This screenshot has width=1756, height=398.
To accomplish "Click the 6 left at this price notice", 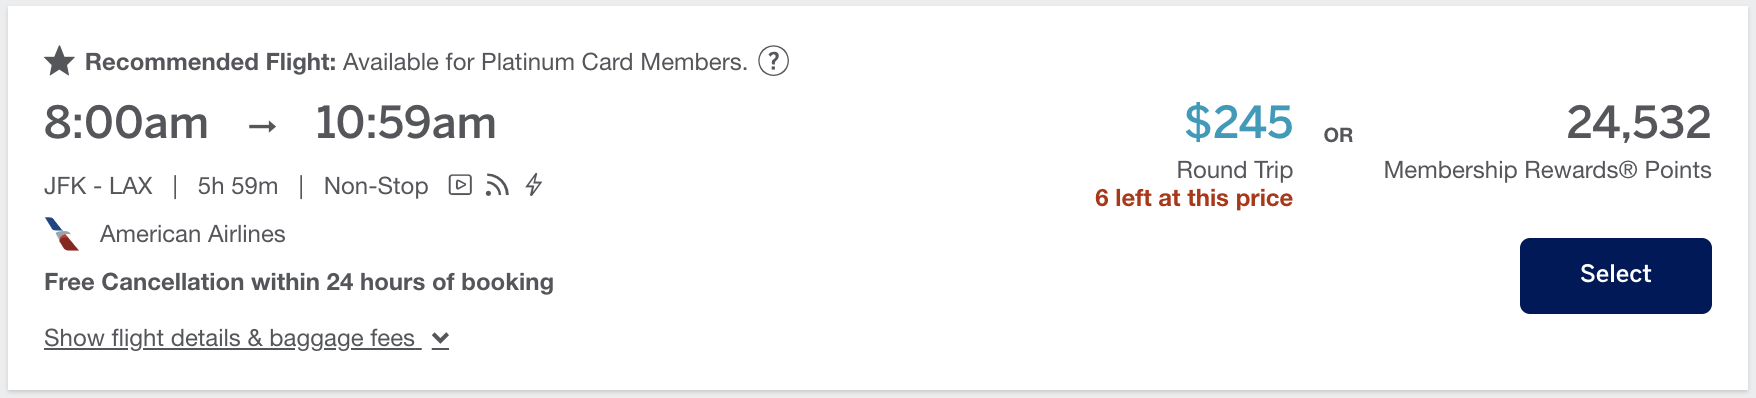I will pos(1193,198).
